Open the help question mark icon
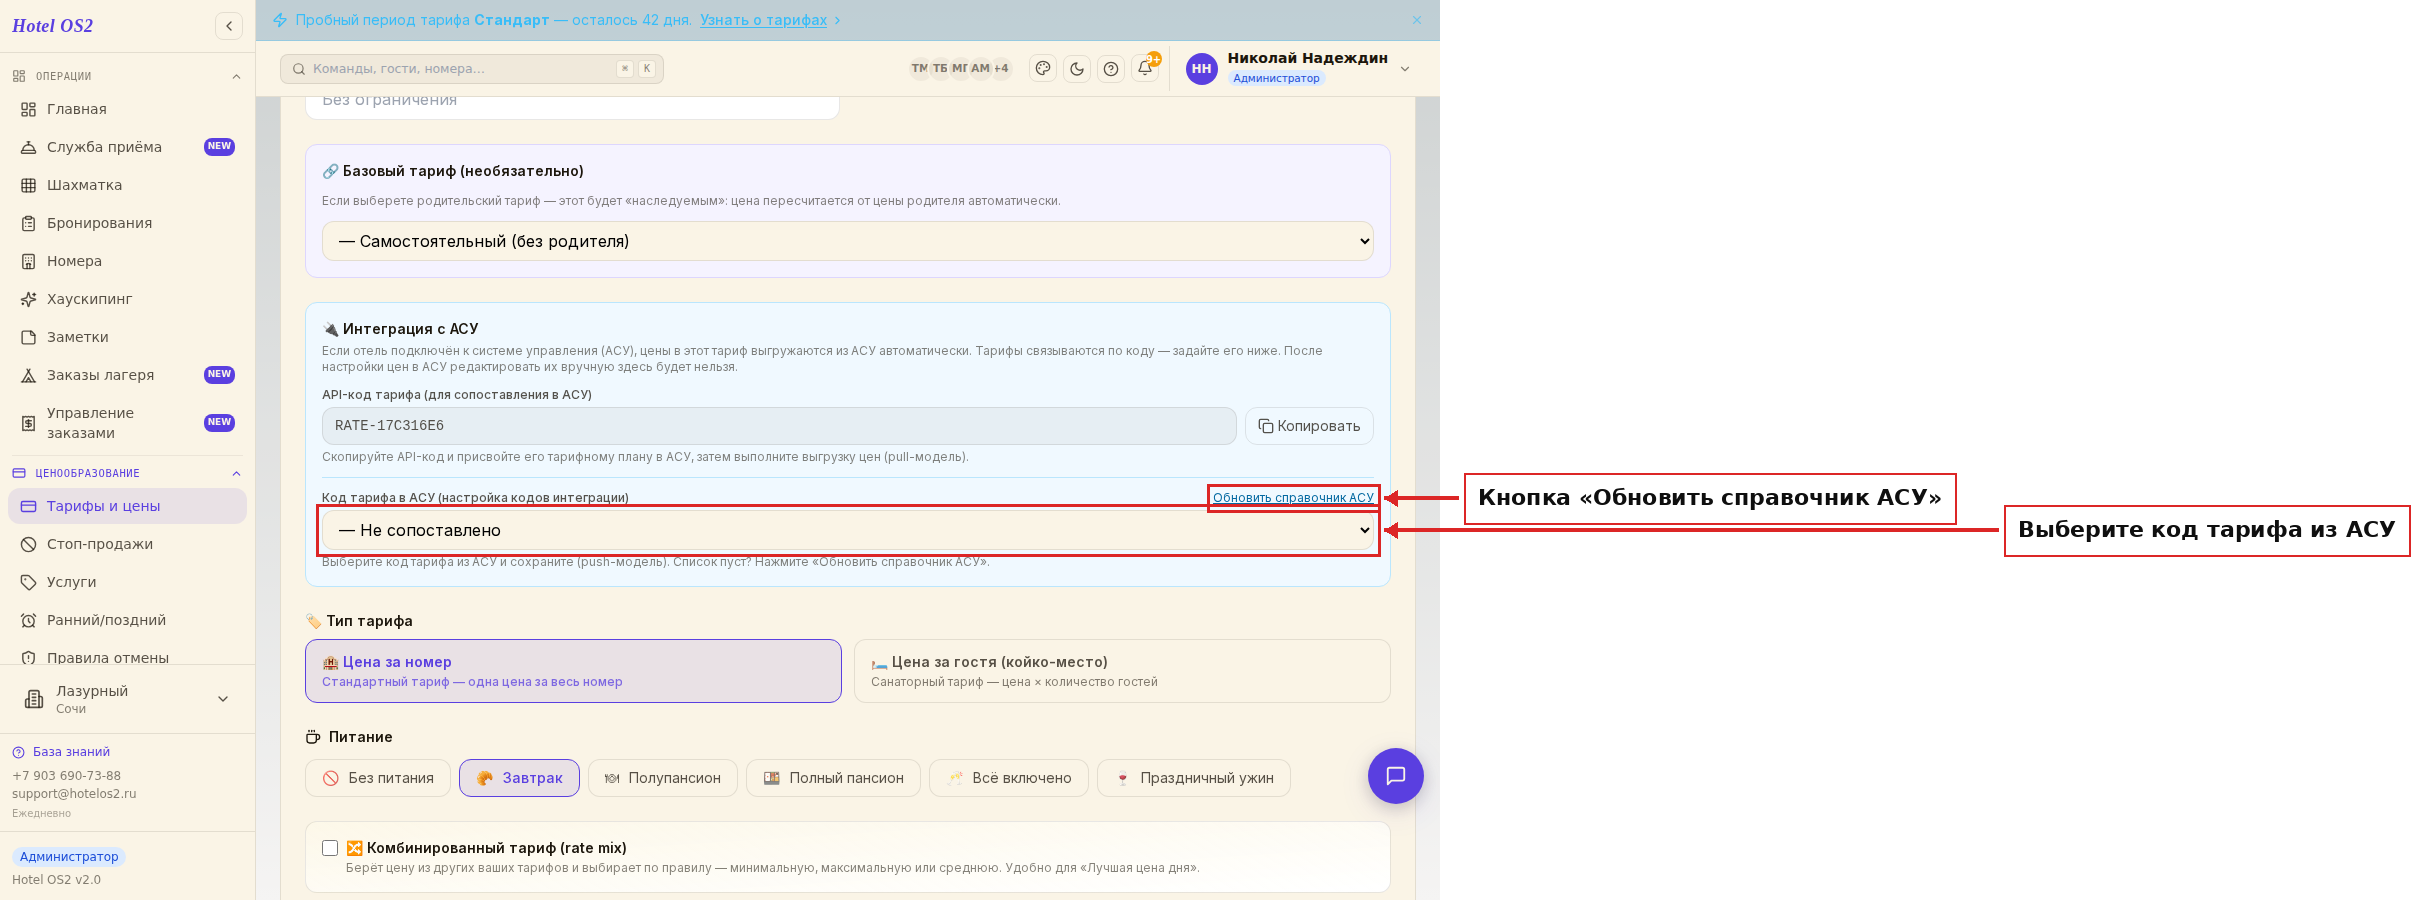 [x=1111, y=69]
